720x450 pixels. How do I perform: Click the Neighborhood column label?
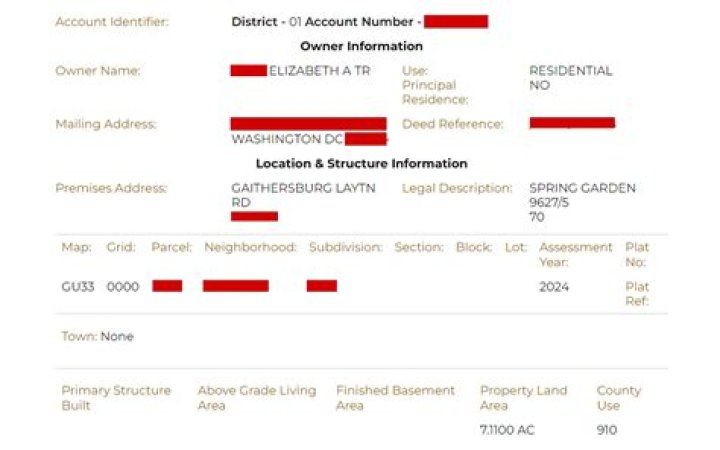coord(250,248)
